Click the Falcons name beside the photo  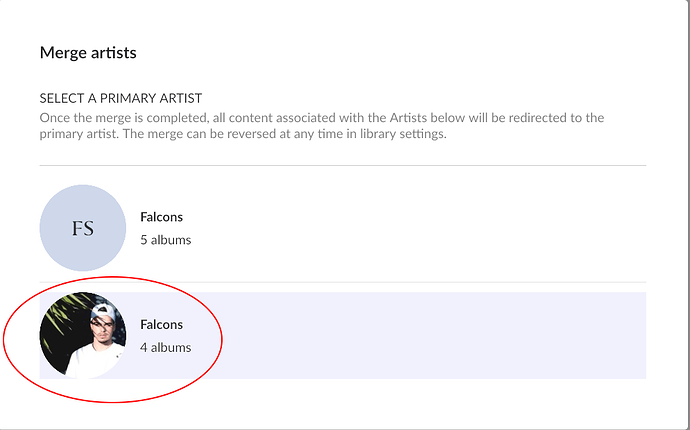(161, 325)
